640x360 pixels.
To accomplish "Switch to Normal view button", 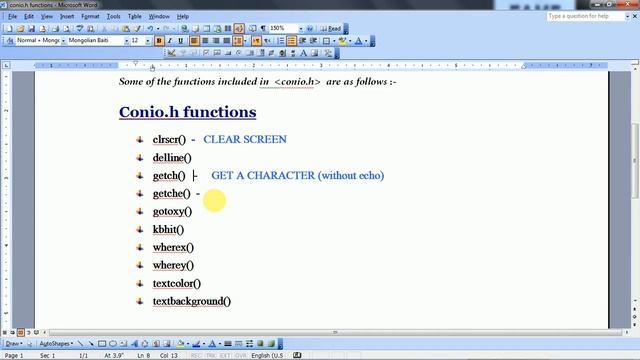I will [x=4, y=333].
